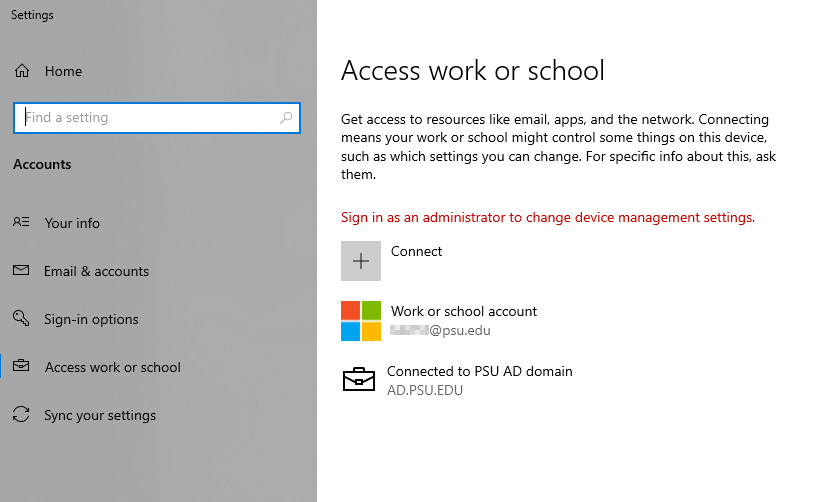Click the key icon for Sign-in options
This screenshot has height=502, width=824.
(22, 319)
